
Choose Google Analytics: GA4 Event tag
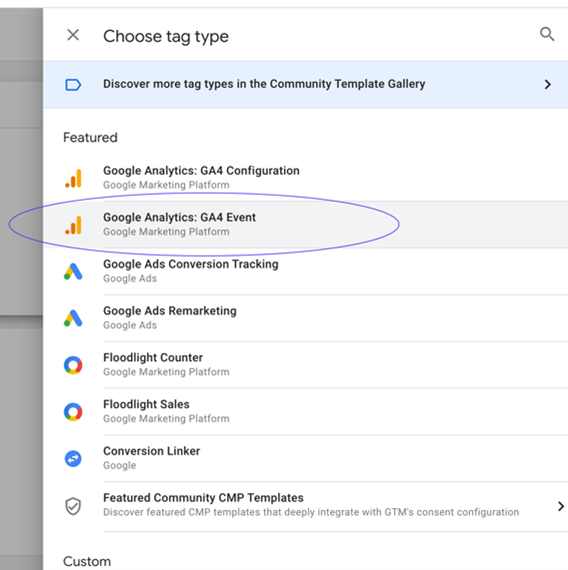[305, 225]
